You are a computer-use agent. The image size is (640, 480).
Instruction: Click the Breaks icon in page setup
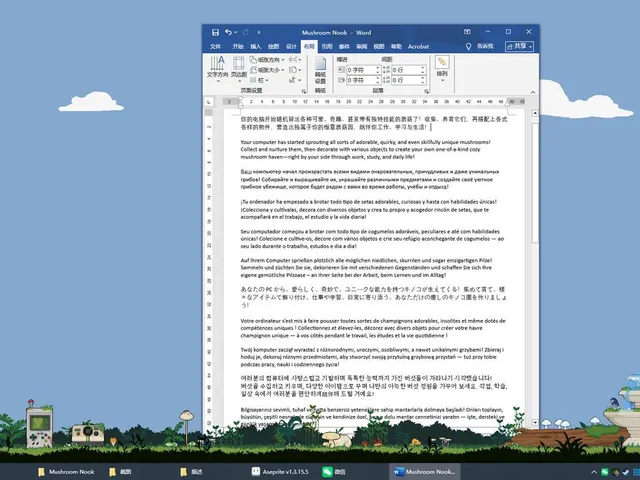click(295, 60)
